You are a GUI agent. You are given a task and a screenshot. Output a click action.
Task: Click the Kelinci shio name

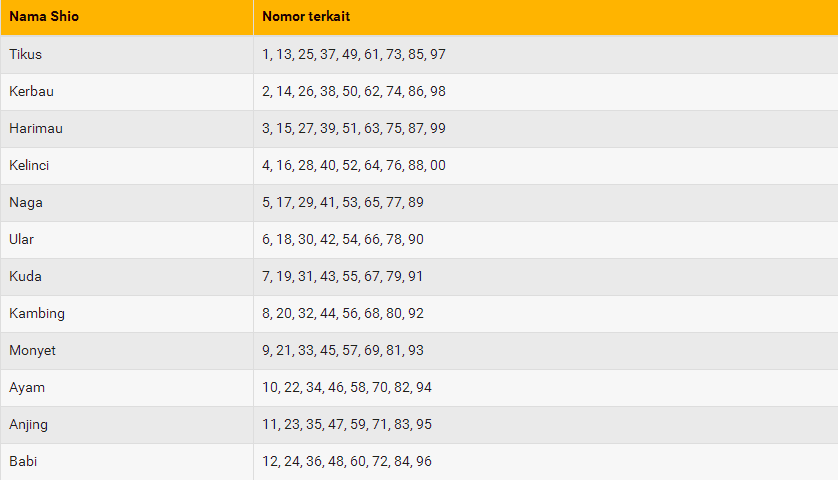coord(29,166)
